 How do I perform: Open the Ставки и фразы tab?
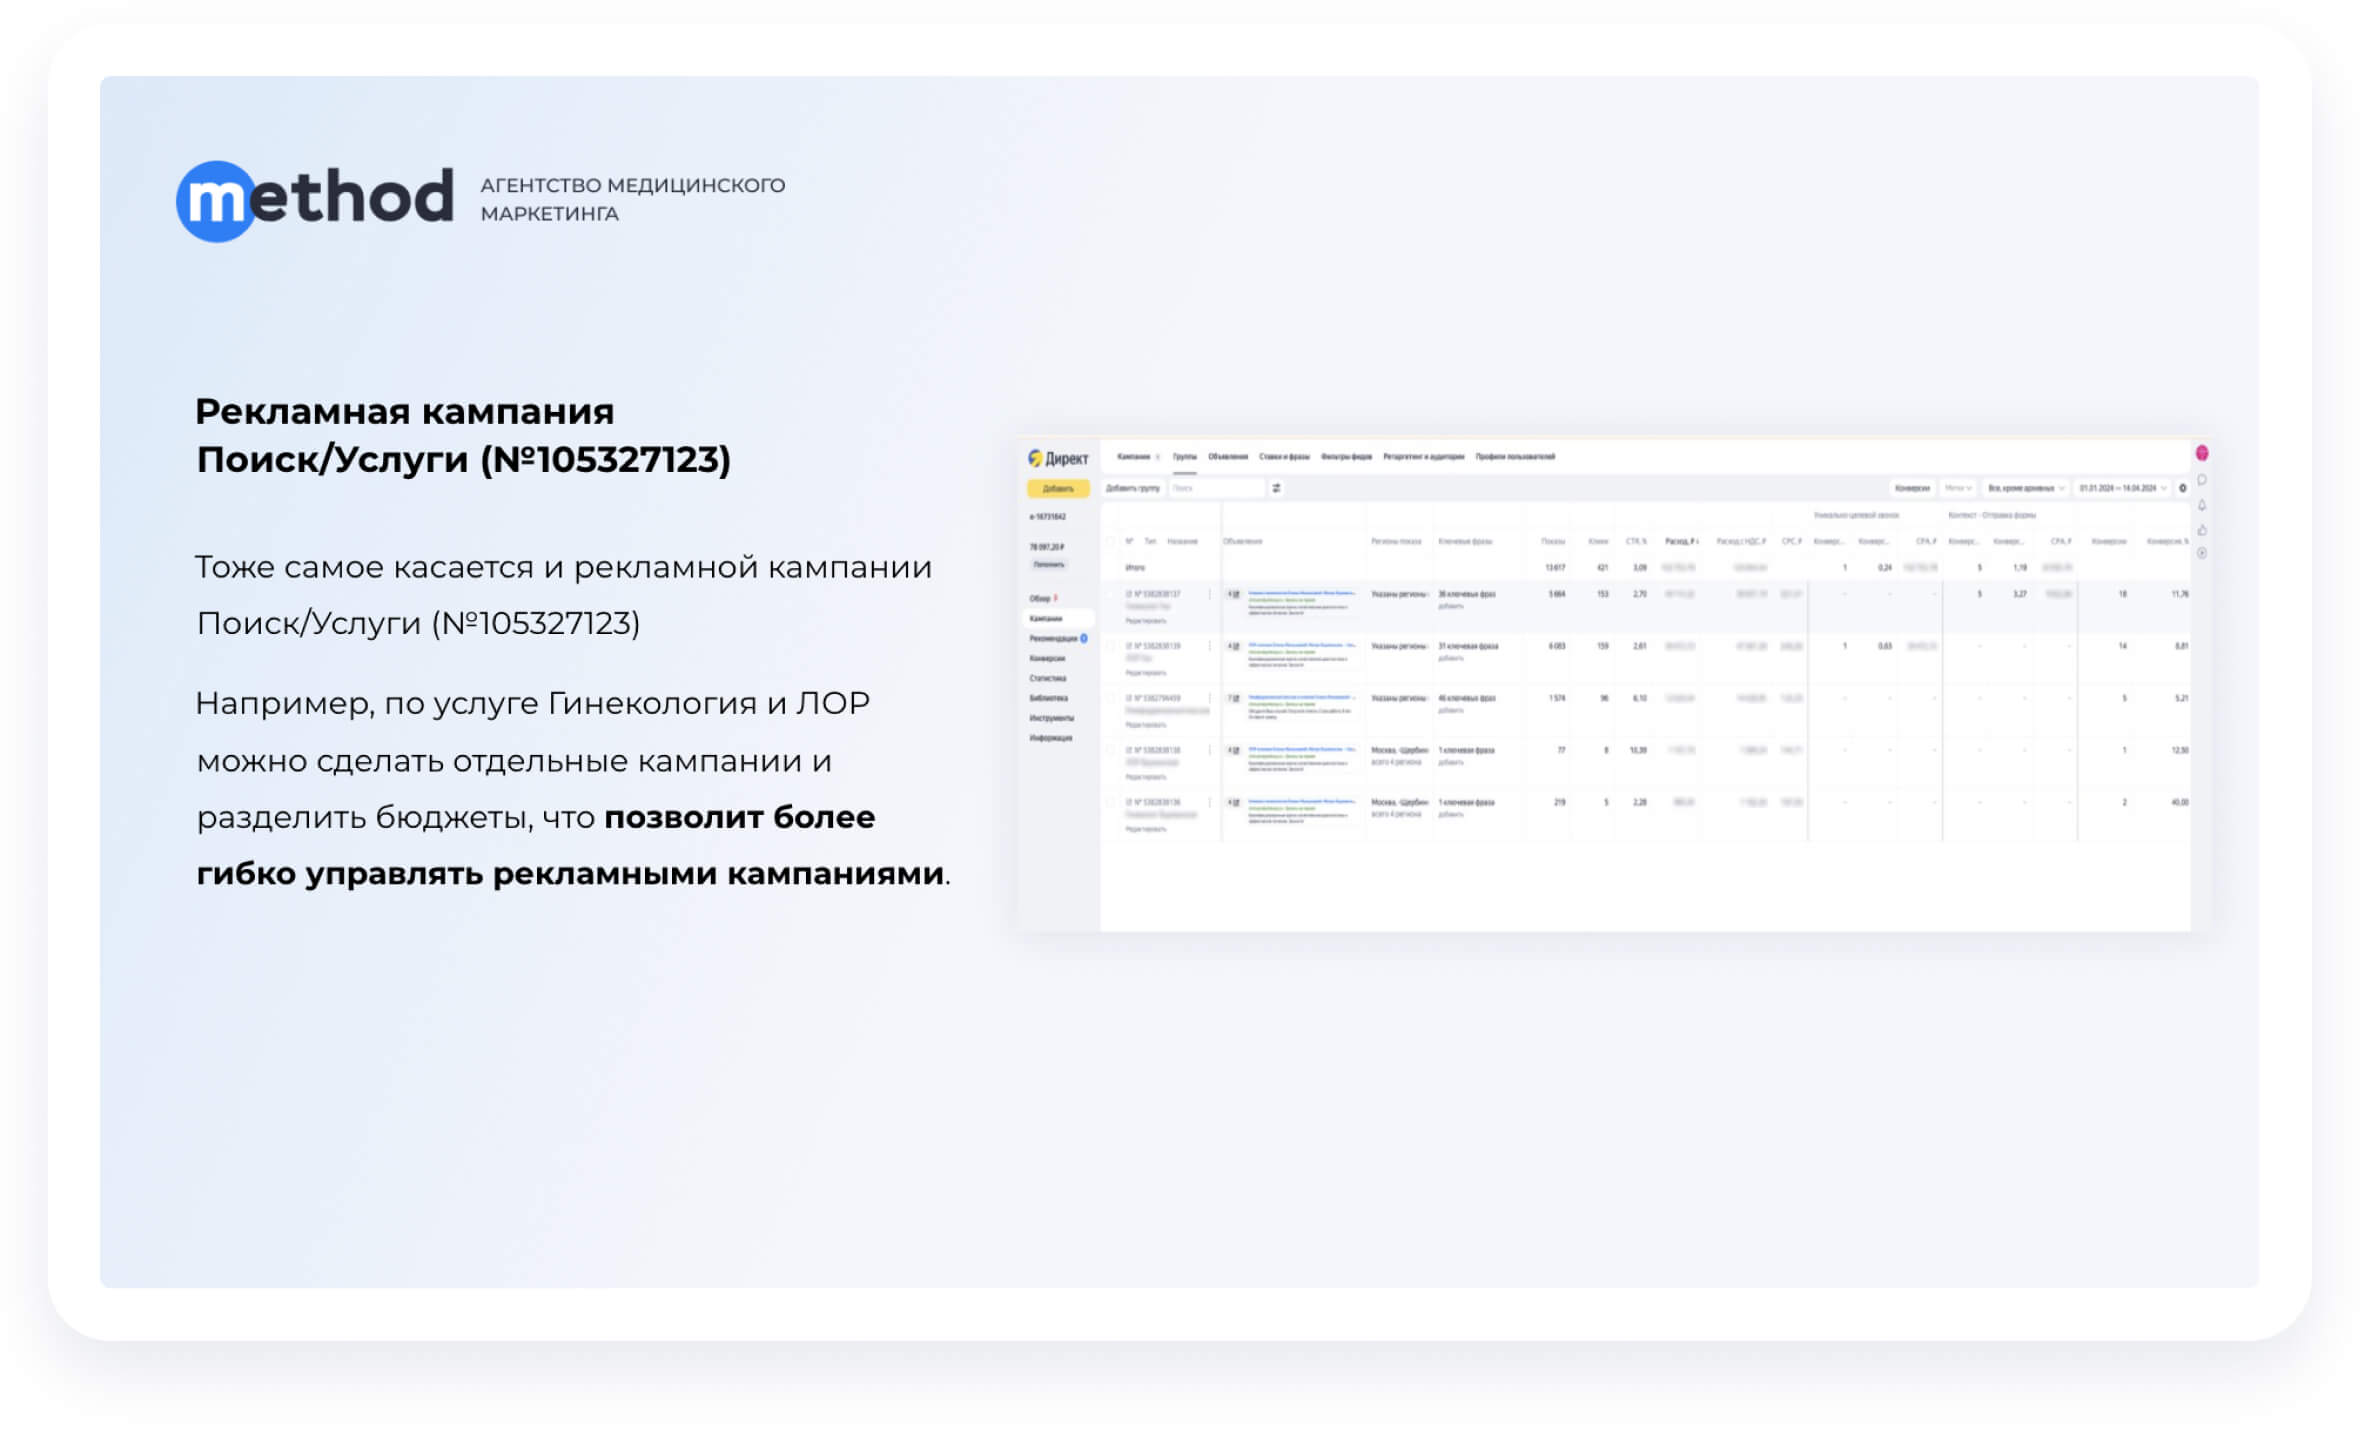[x=1284, y=457]
